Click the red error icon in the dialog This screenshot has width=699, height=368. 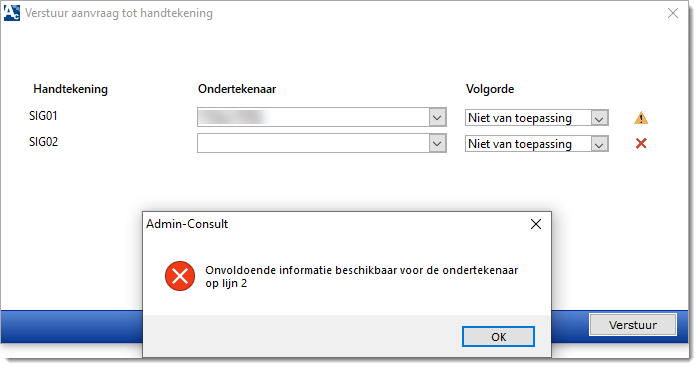(x=180, y=276)
